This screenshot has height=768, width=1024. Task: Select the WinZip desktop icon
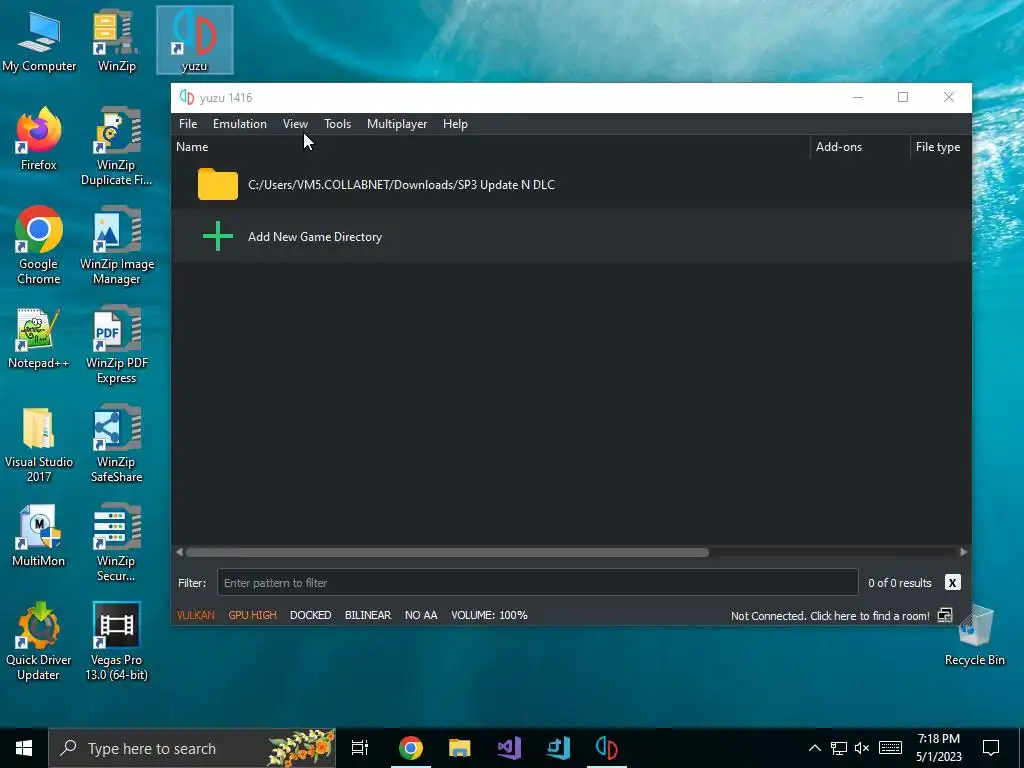pyautogui.click(x=116, y=40)
